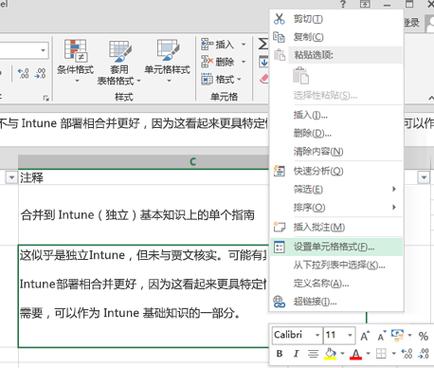The width and height of the screenshot is (434, 368).
Task: Apply yellow Fill Color in mini toolbar
Action: tap(330, 354)
